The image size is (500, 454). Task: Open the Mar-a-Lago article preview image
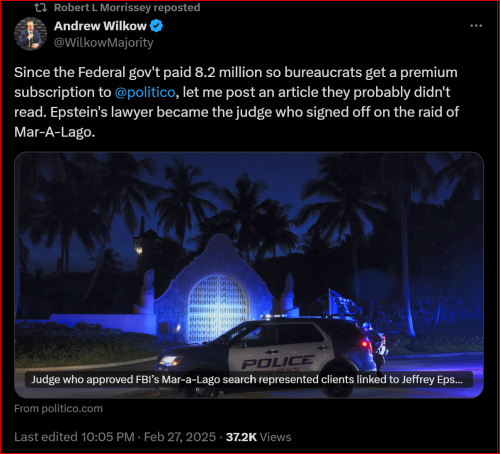[249, 275]
